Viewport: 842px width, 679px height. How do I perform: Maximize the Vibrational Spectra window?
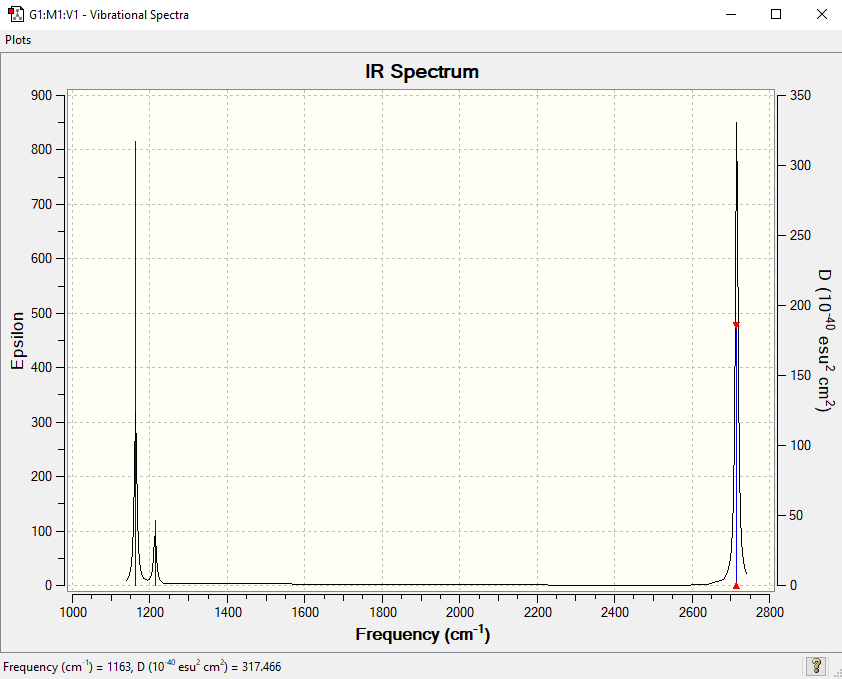776,15
